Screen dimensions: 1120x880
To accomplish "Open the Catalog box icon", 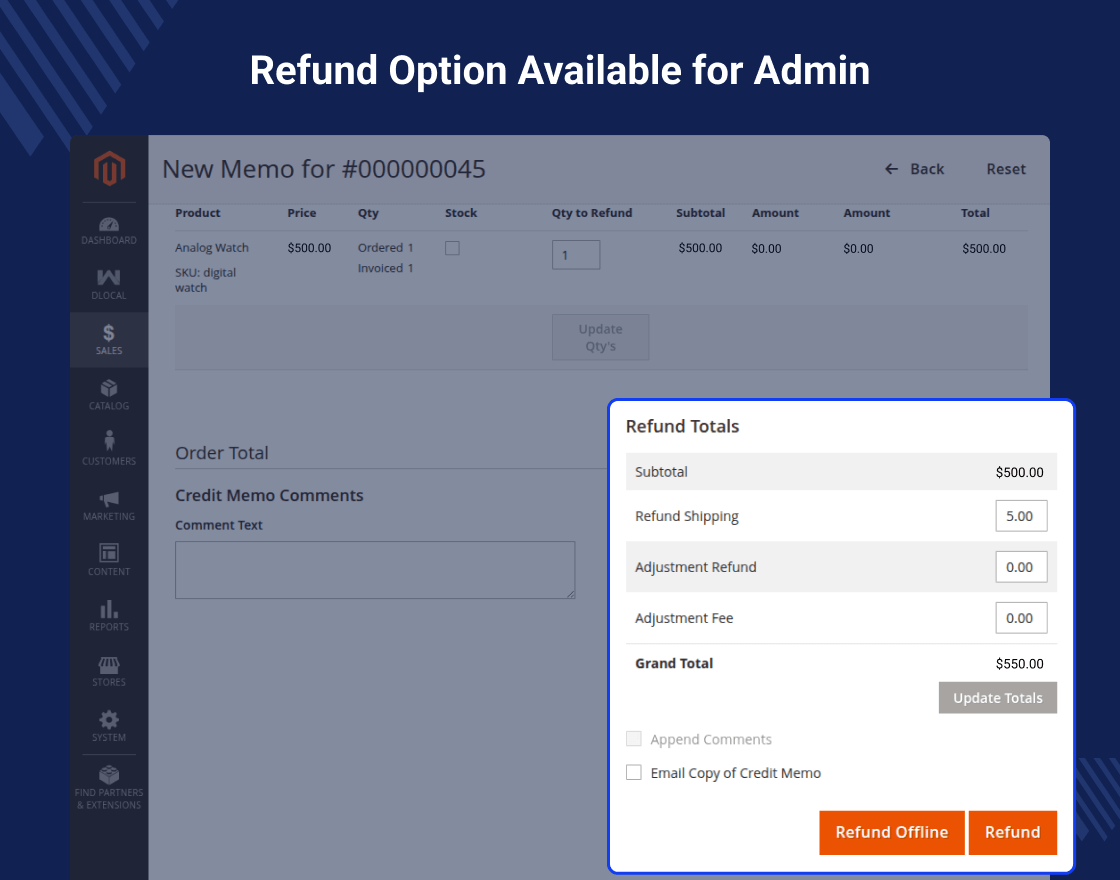I will coord(109,388).
